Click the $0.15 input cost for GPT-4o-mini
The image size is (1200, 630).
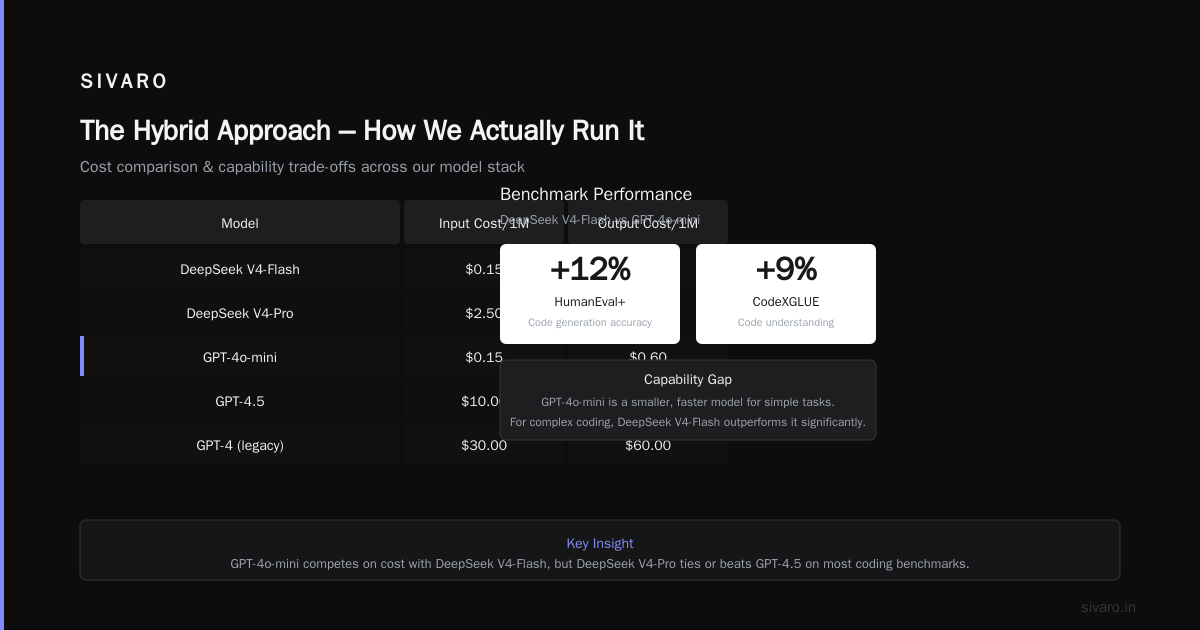484,357
